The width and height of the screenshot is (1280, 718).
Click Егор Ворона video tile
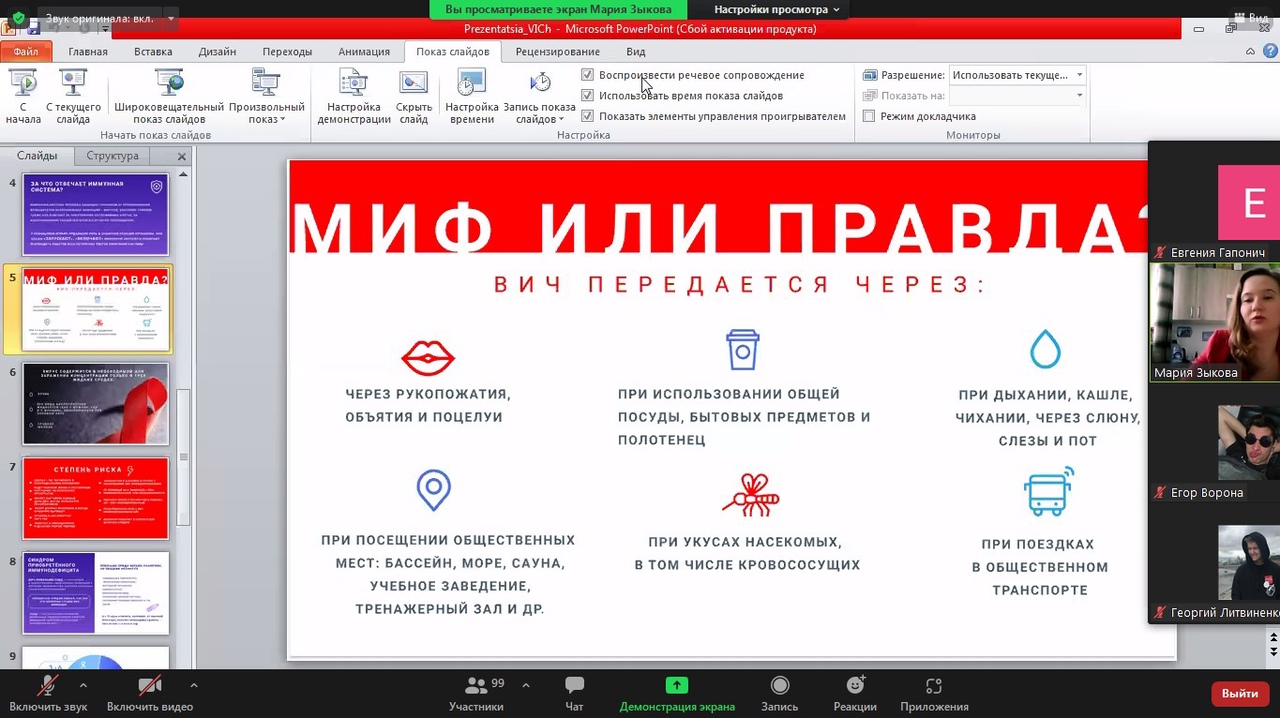coord(1215,443)
